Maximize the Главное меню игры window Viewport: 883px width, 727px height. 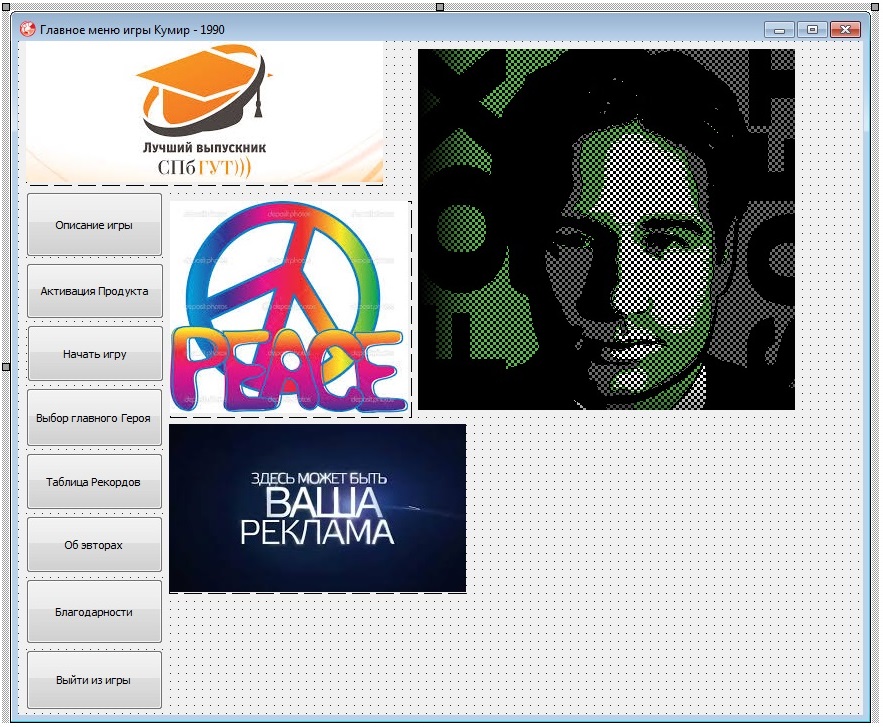[x=812, y=30]
